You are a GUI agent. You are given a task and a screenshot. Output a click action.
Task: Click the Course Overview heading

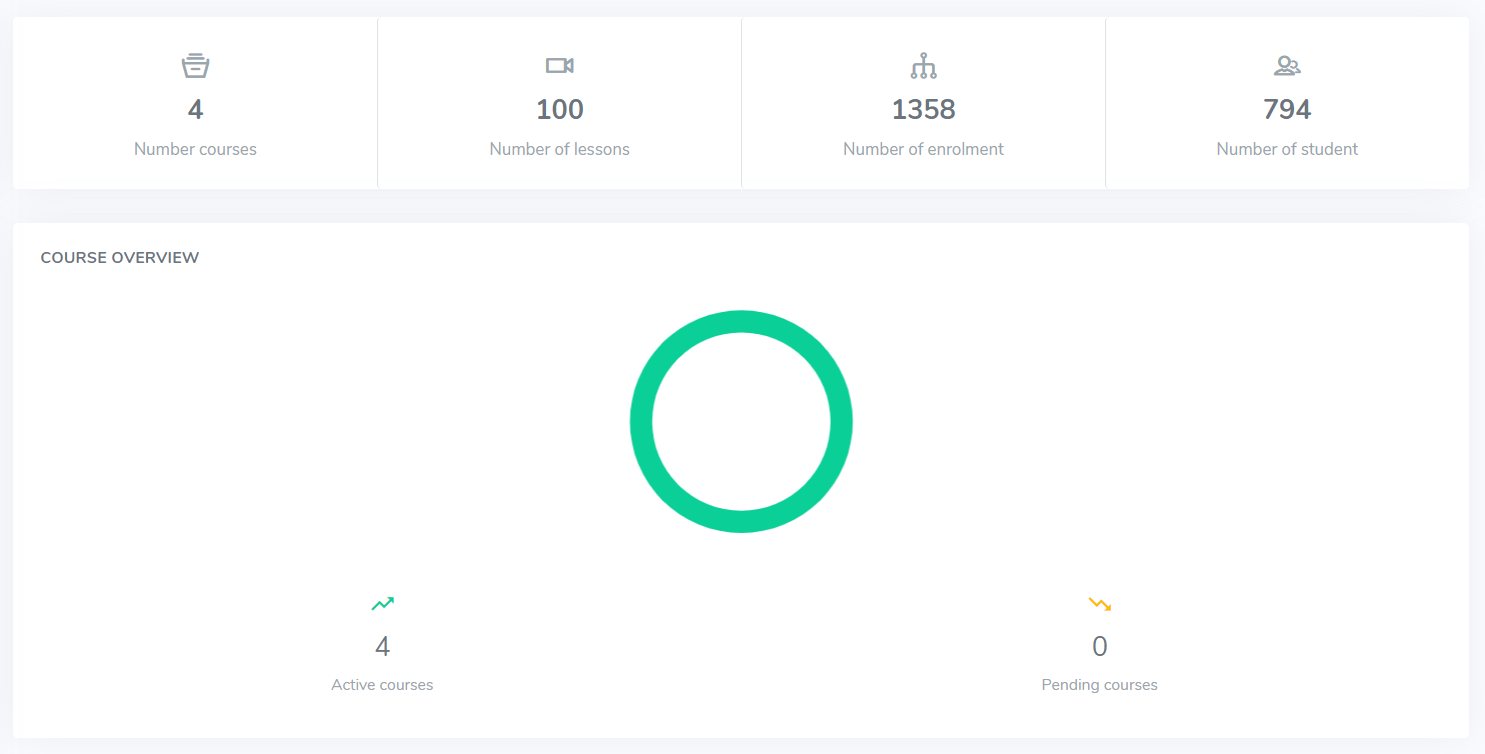coord(120,257)
